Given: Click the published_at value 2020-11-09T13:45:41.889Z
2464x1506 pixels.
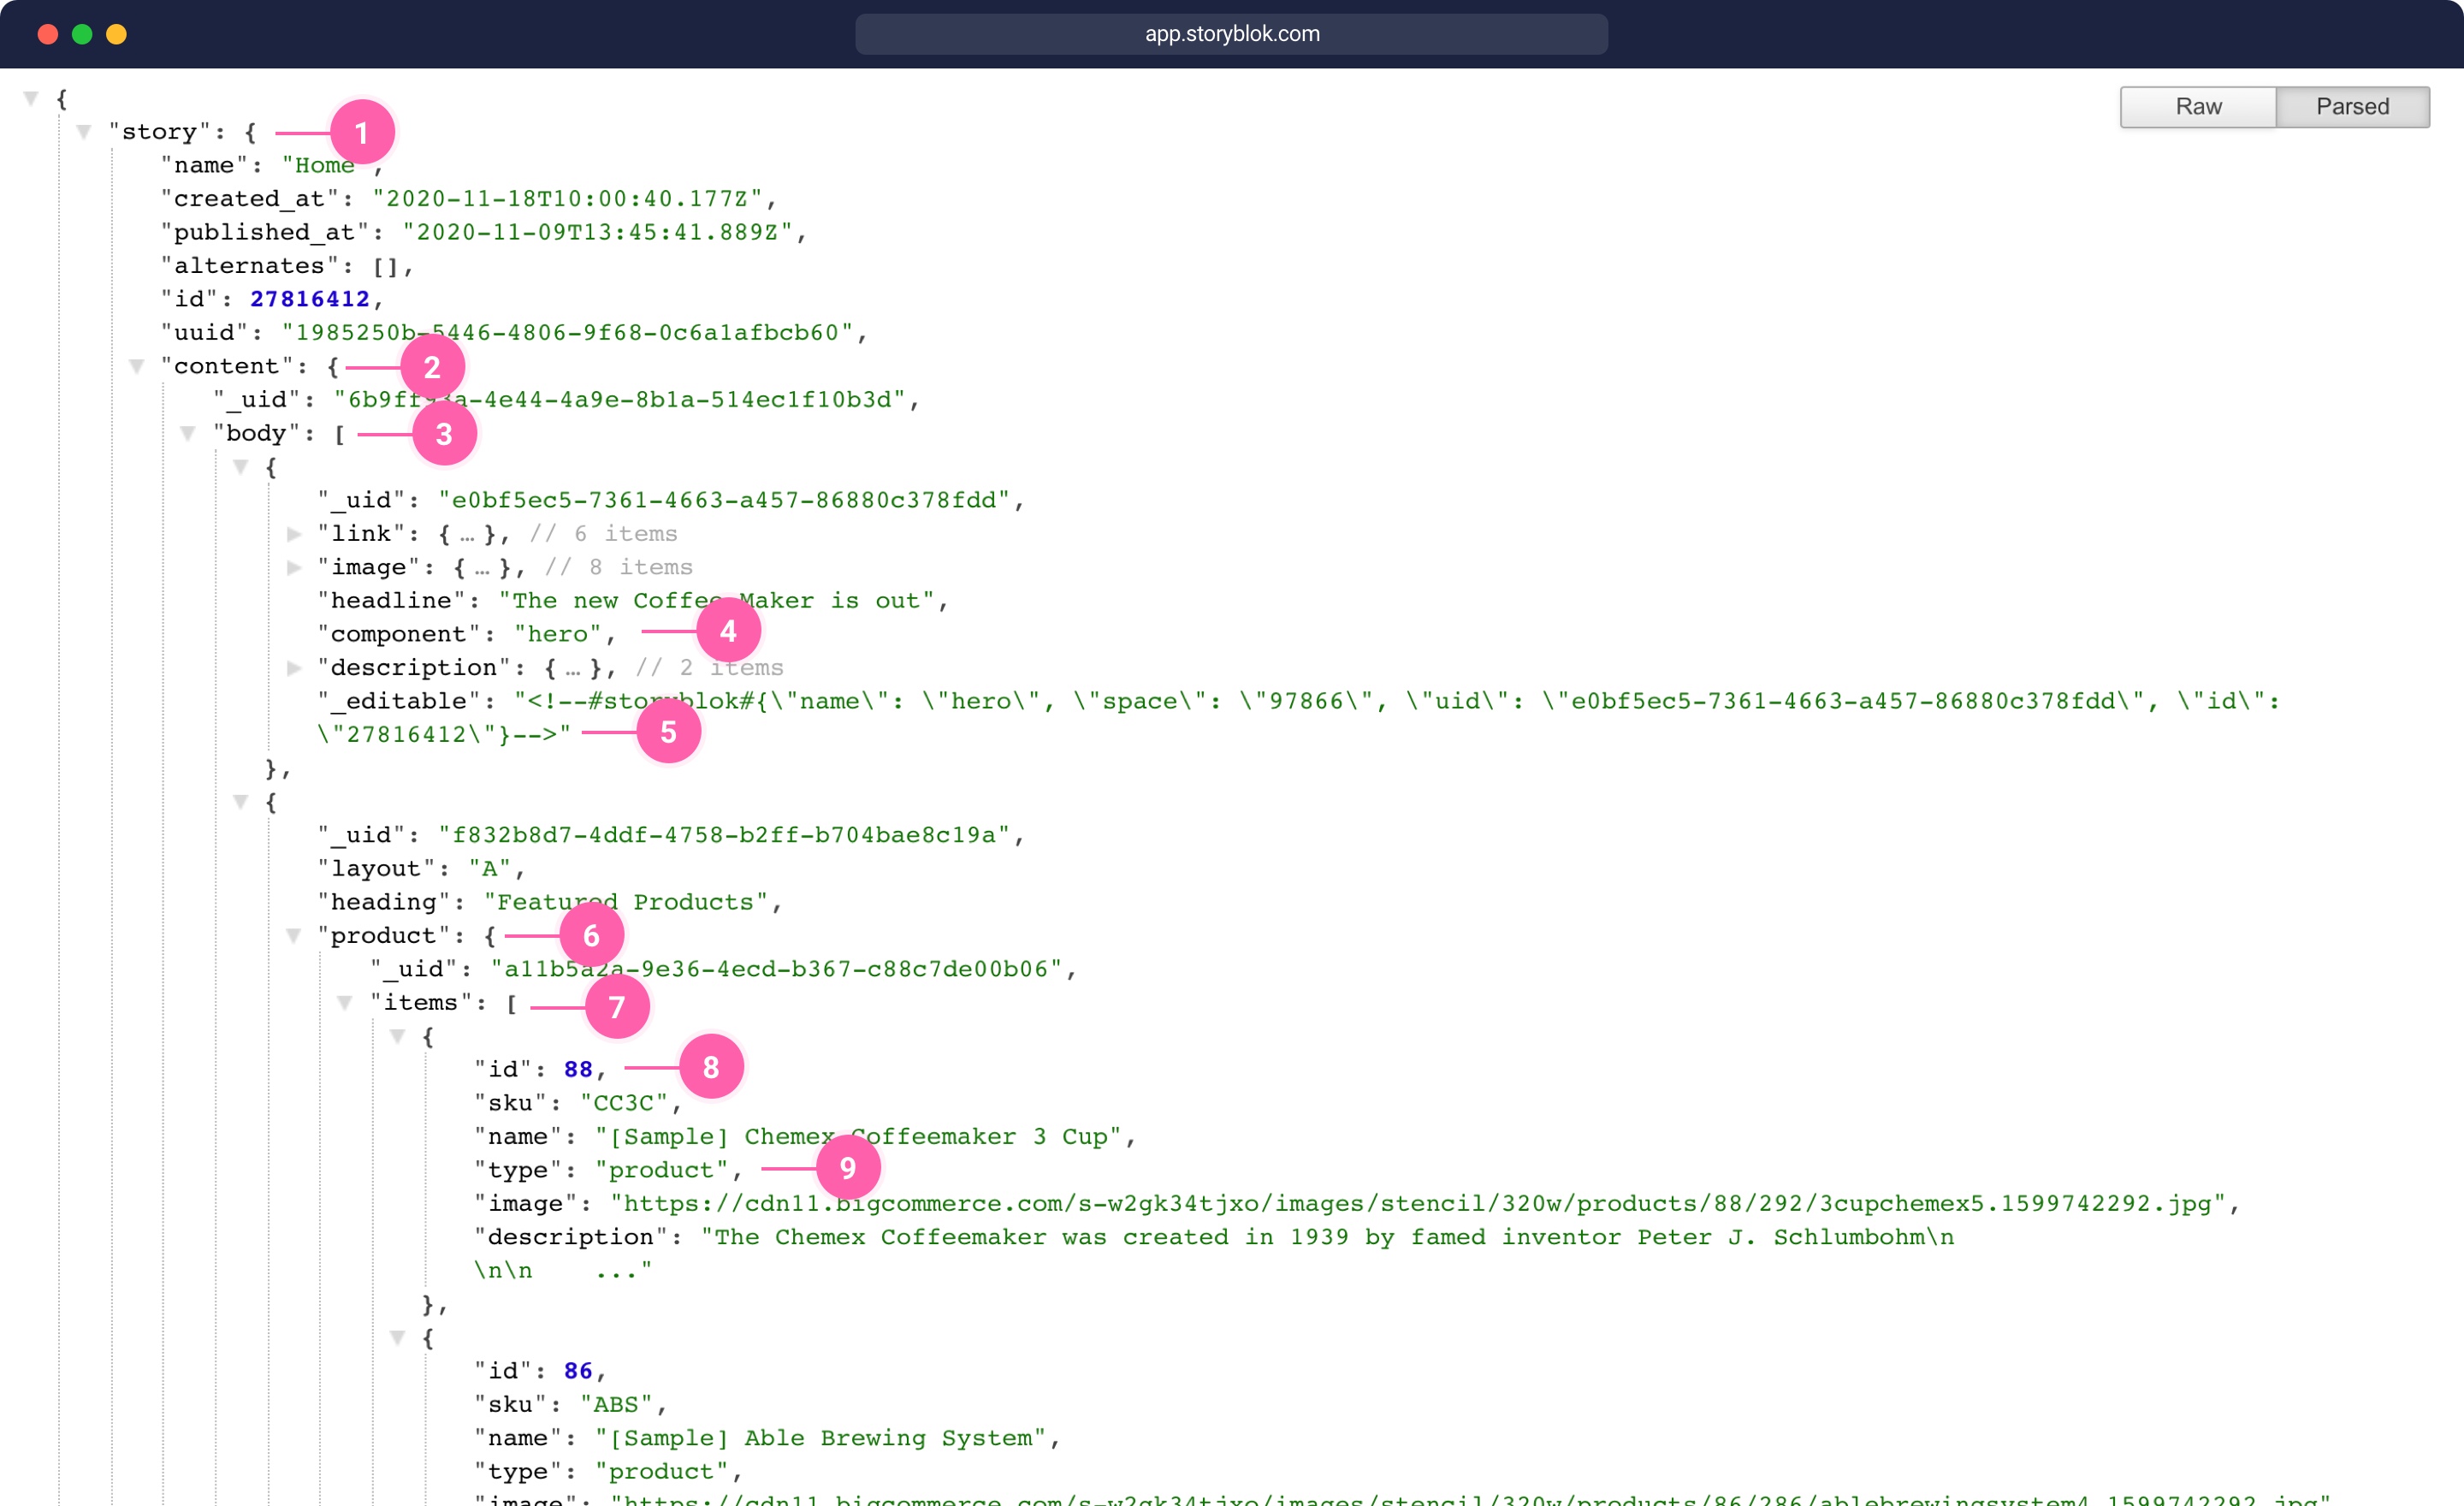Looking at the screenshot, I should (597, 232).
